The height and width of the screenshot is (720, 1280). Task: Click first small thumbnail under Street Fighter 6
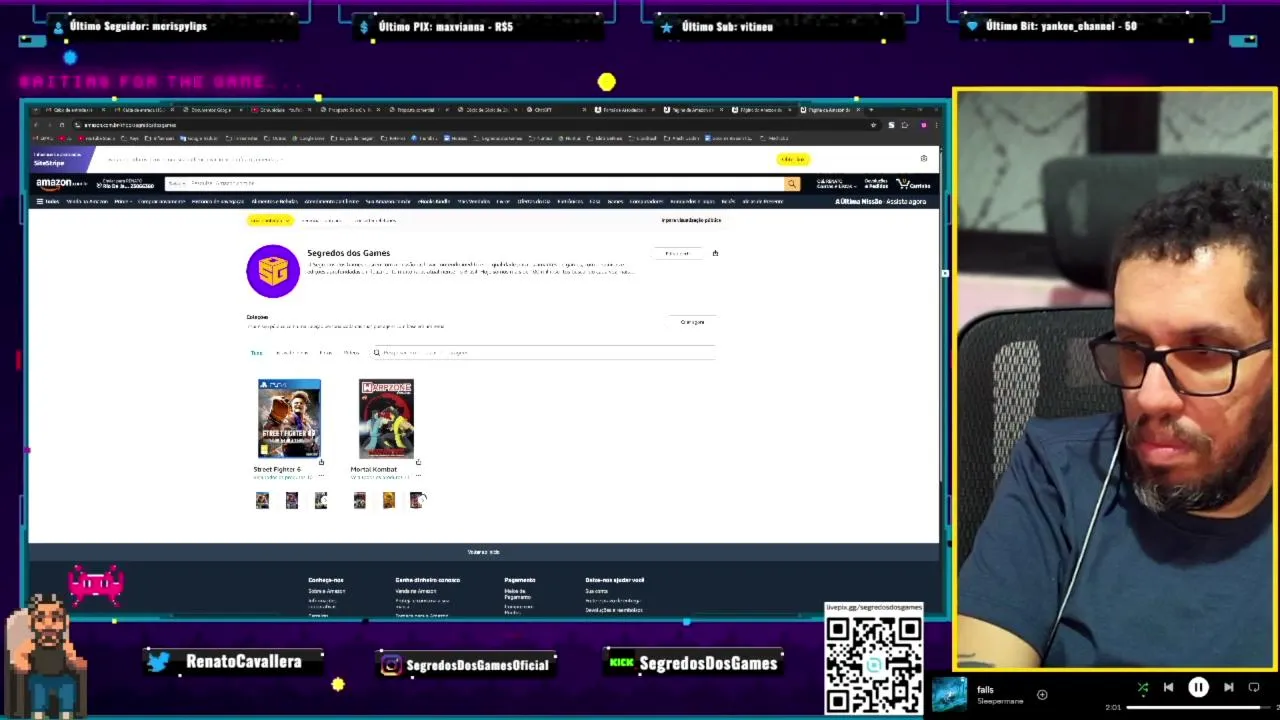pyautogui.click(x=262, y=501)
